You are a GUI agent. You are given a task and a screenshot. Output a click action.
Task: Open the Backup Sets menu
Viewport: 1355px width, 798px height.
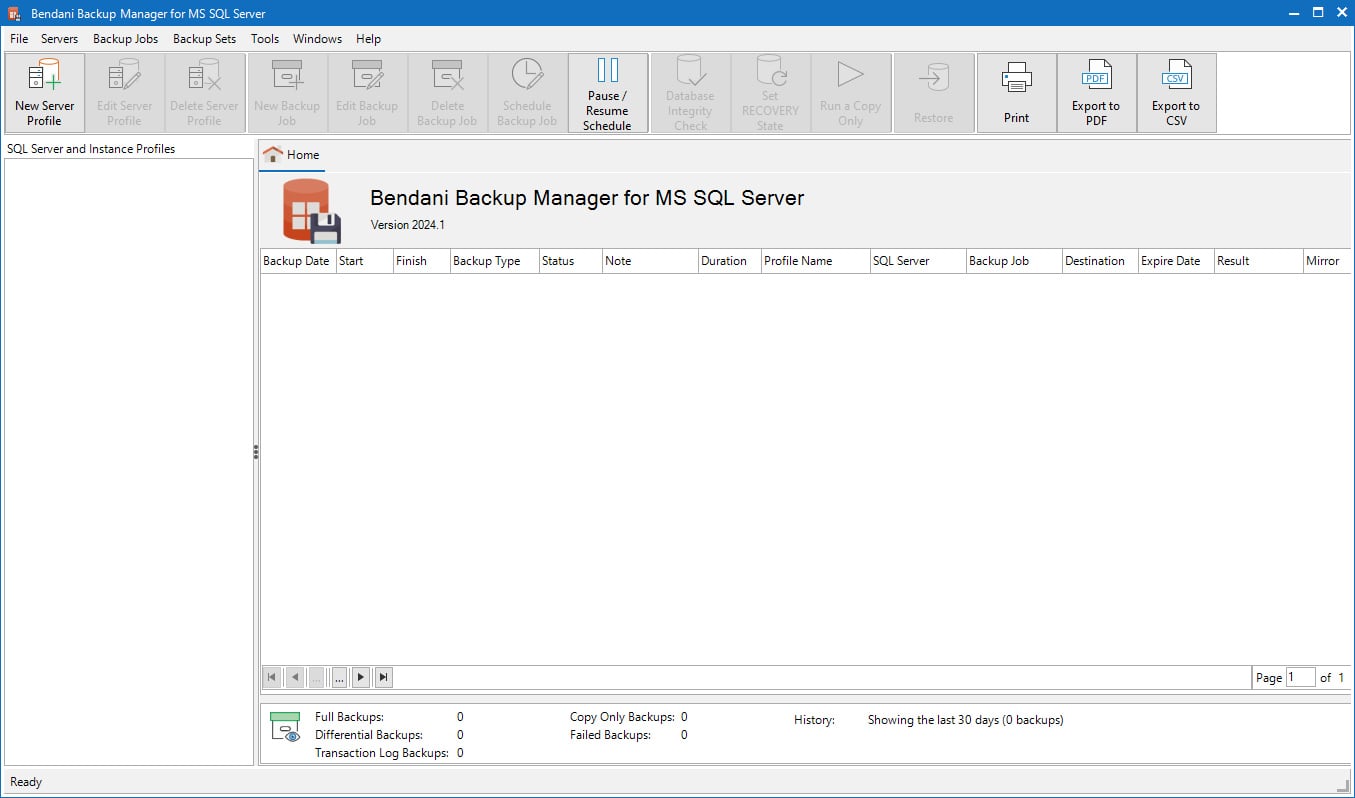coord(204,39)
